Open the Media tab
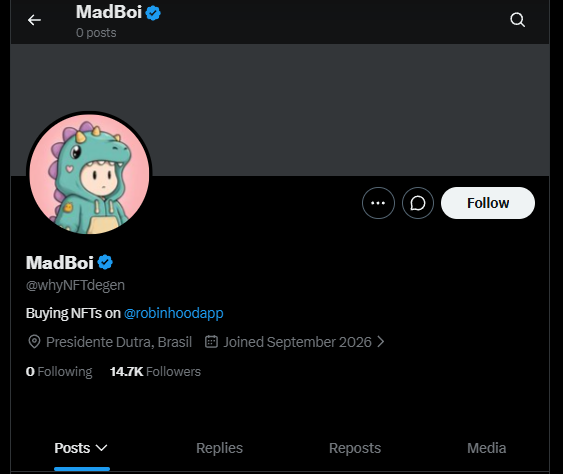Screen dimensions: 563x474 tap(487, 448)
